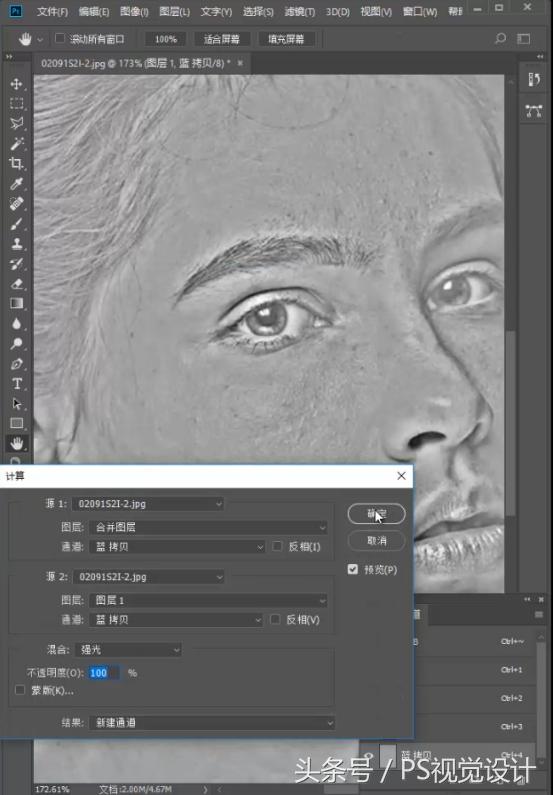Enable the 蒙版(K) mask checkbox

coord(20,690)
